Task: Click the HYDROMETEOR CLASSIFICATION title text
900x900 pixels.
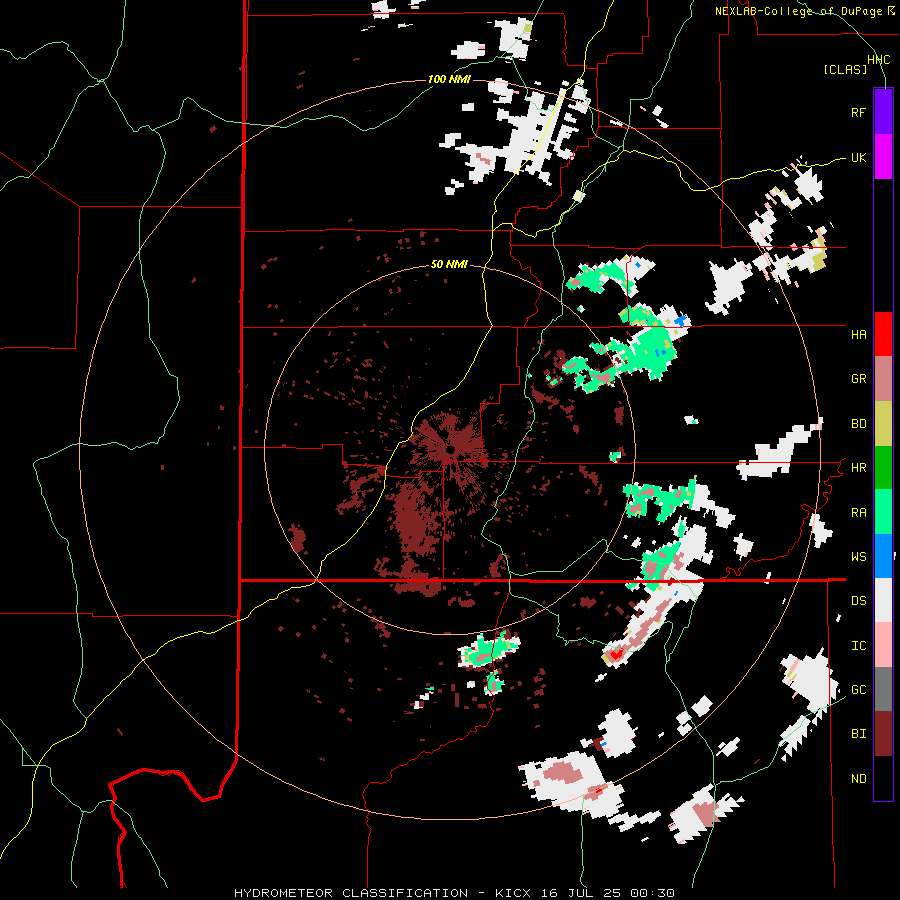Action: pos(351,893)
